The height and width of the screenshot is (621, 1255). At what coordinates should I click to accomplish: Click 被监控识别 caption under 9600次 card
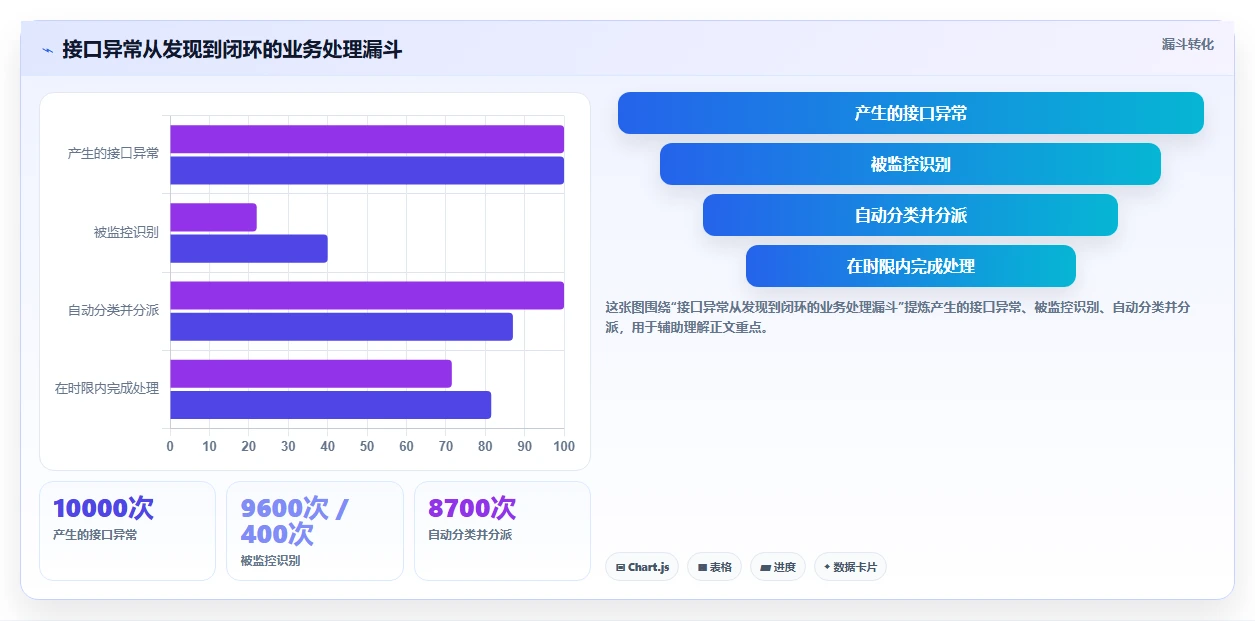coord(270,561)
